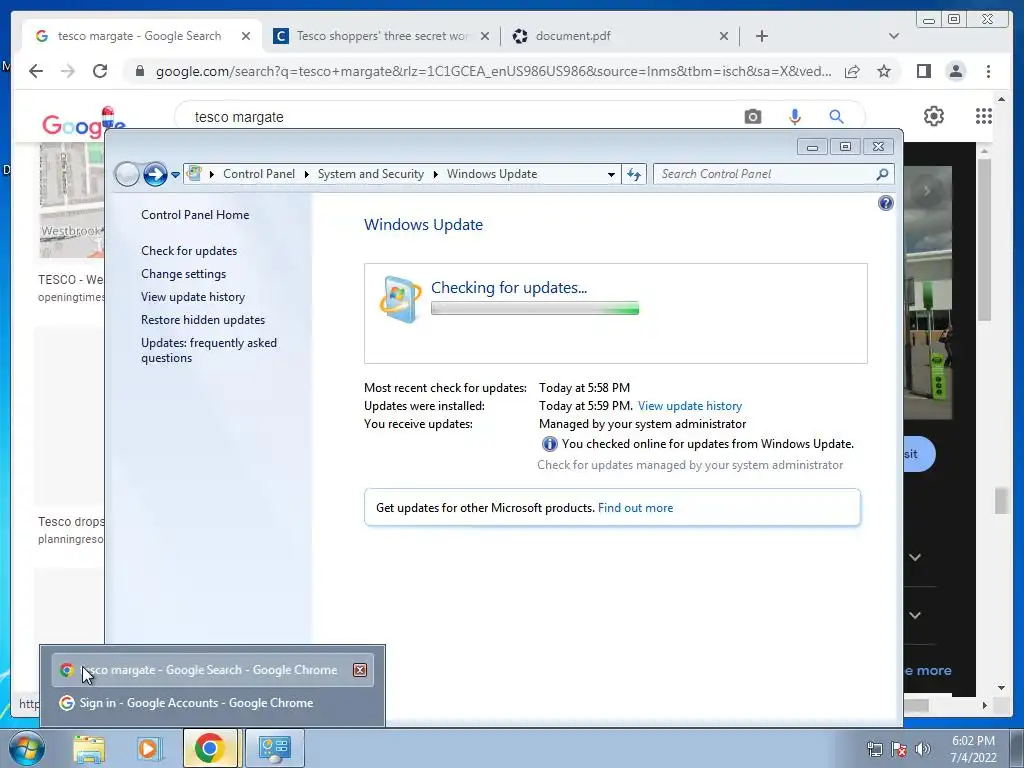Click the Chrome address bar URL
Screen dimensions: 1024x768
(493, 71)
